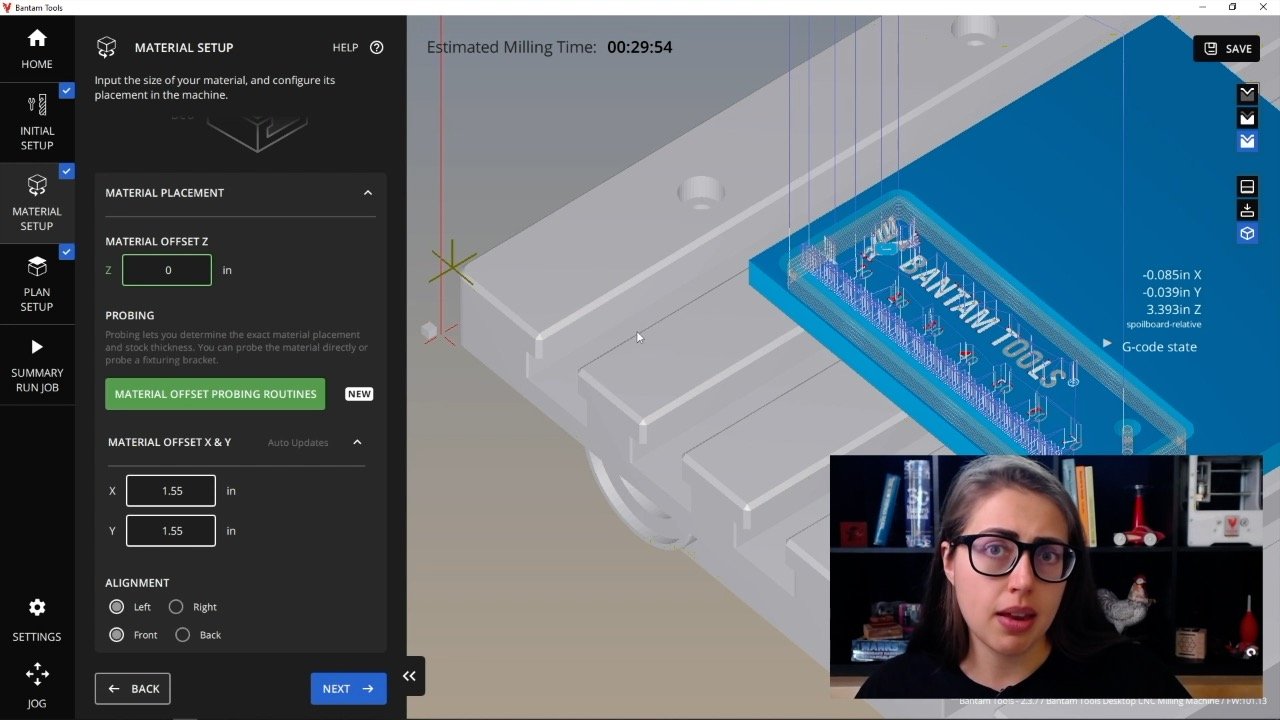Click the PROBING heading
Viewport: 1280px width, 720px height.
click(130, 315)
